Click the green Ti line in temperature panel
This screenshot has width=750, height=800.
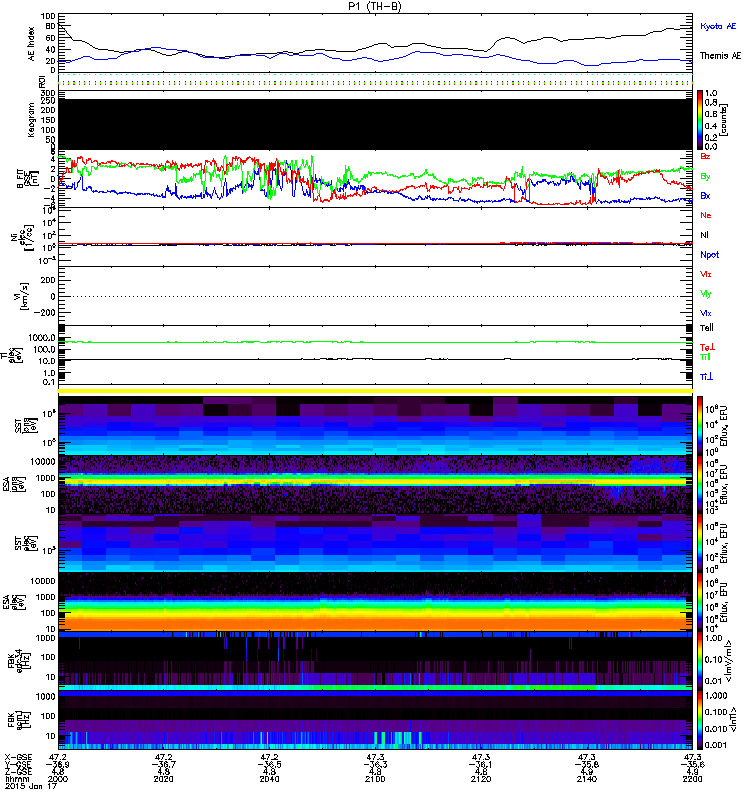[375, 342]
